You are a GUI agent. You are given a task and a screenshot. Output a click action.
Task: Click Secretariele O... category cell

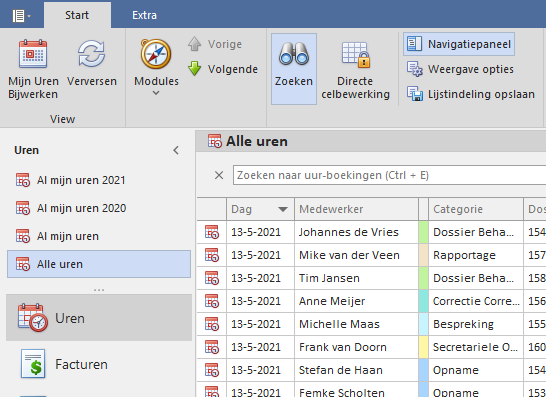pyautogui.click(x=476, y=347)
